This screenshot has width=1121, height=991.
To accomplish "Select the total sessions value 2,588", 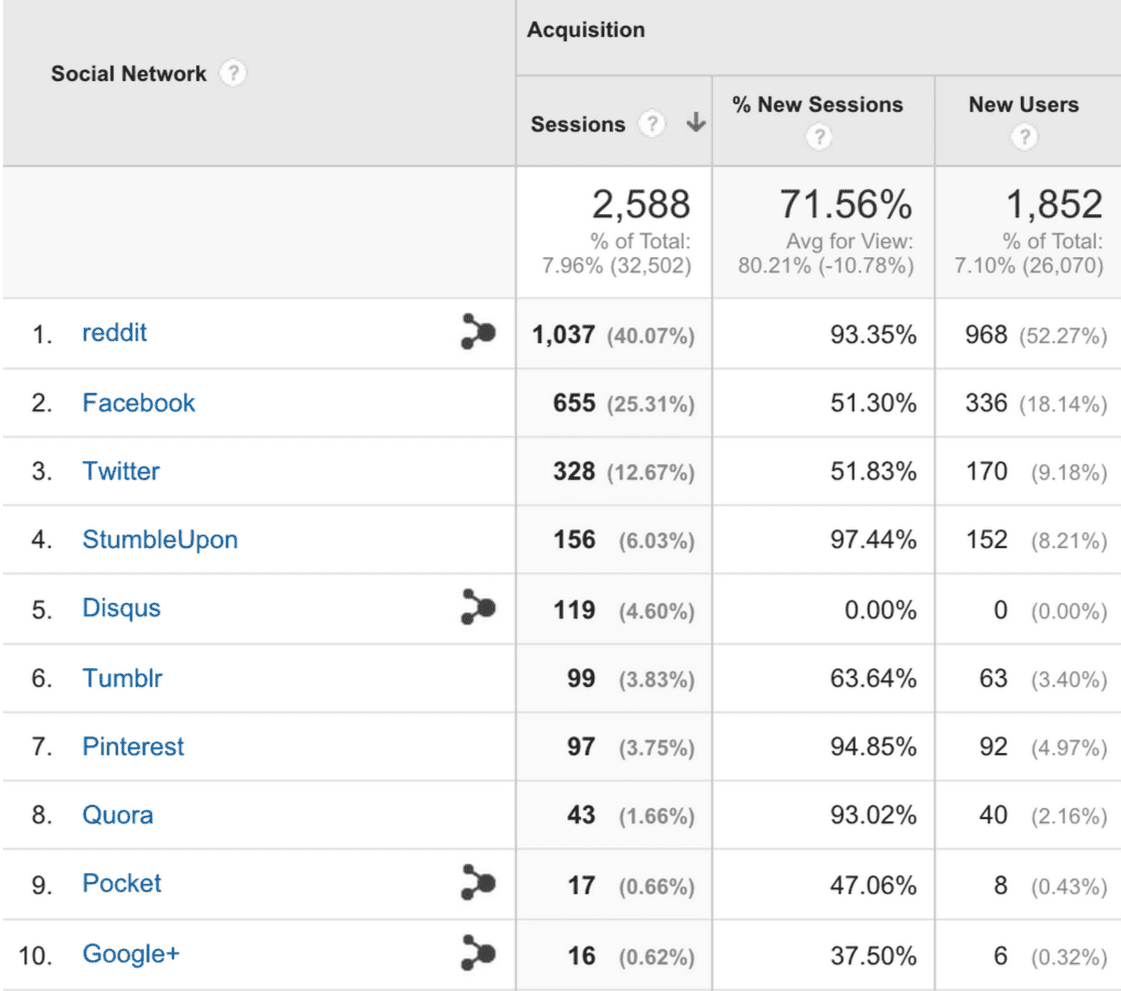I will point(641,204).
